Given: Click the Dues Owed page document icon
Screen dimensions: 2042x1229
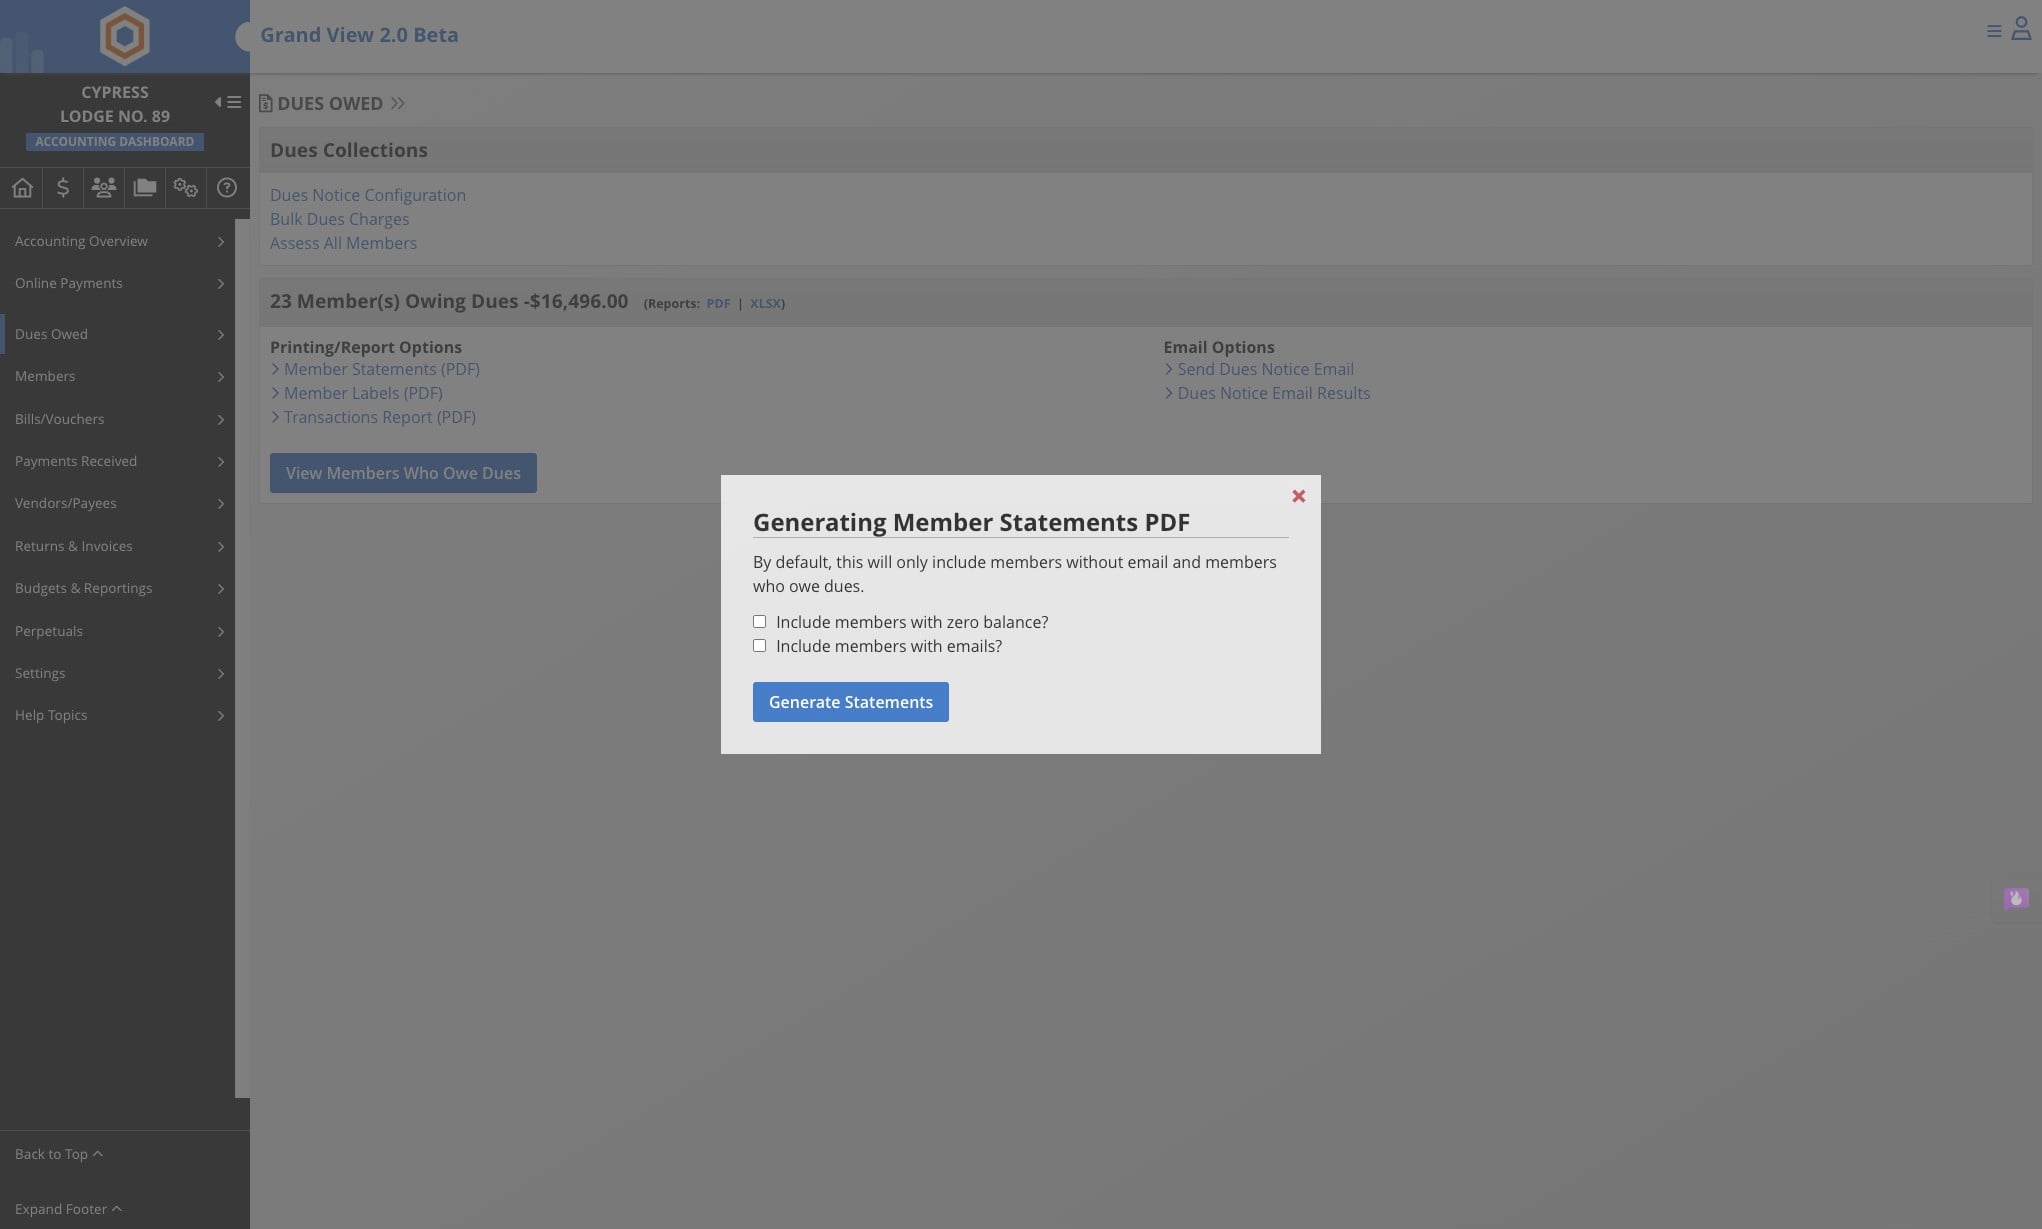Looking at the screenshot, I should 266,104.
